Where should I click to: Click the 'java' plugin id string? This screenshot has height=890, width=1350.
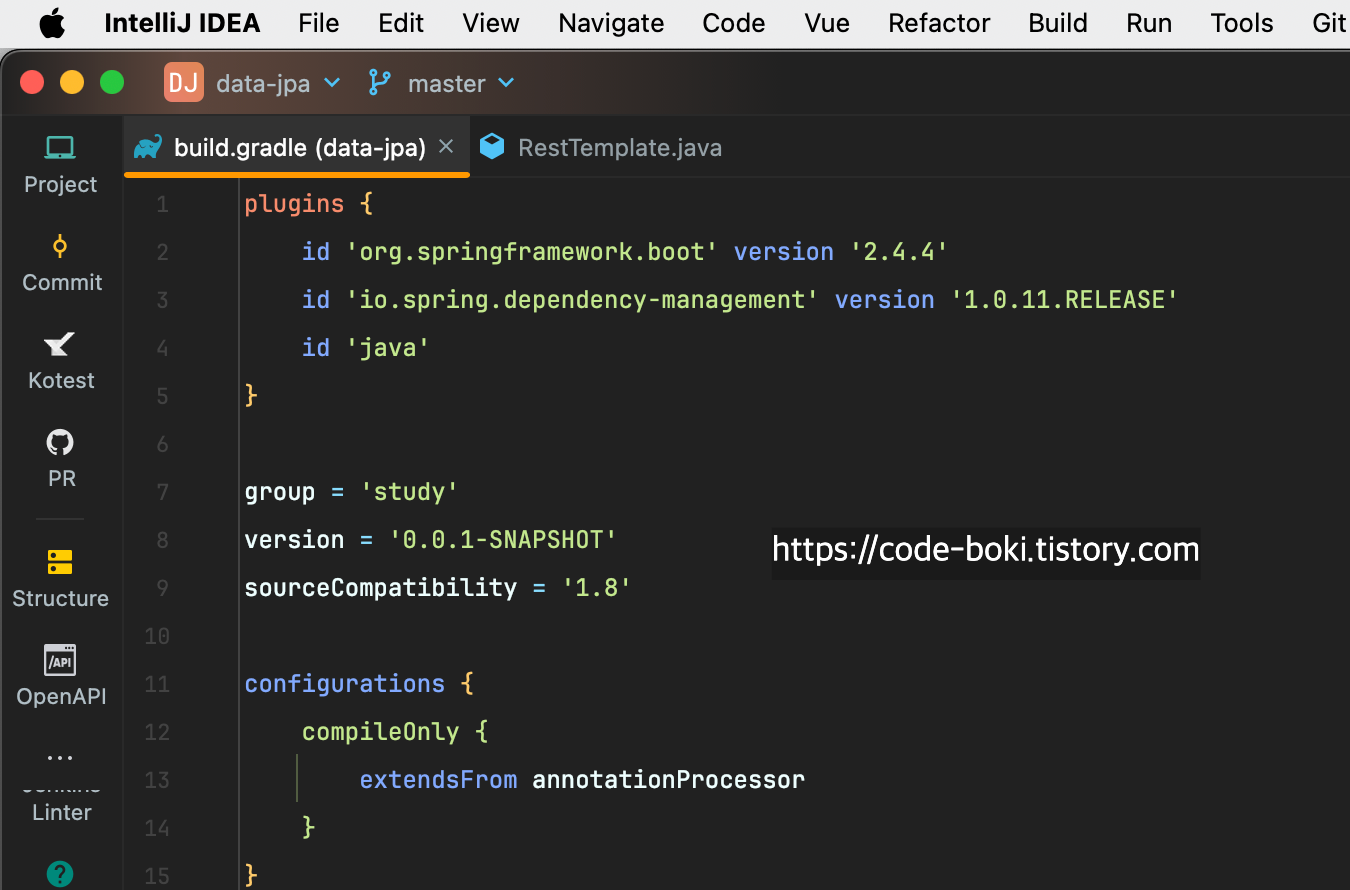[387, 348]
